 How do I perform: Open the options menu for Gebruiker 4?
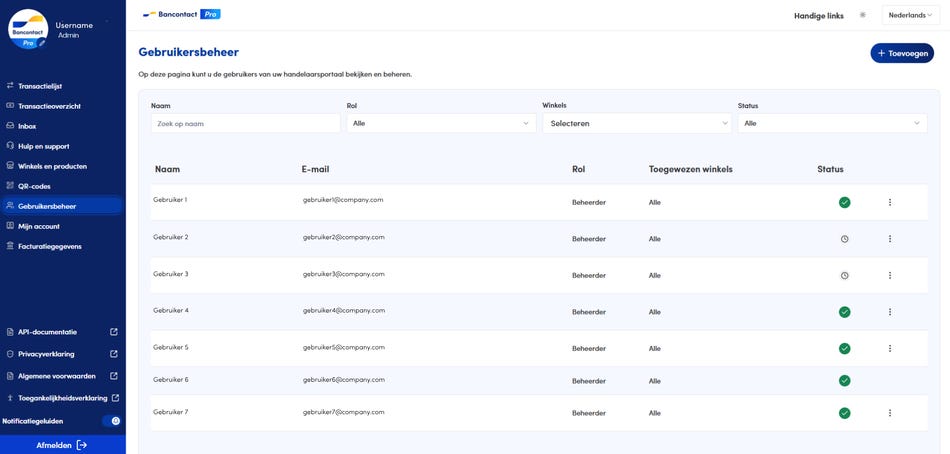coord(889,312)
